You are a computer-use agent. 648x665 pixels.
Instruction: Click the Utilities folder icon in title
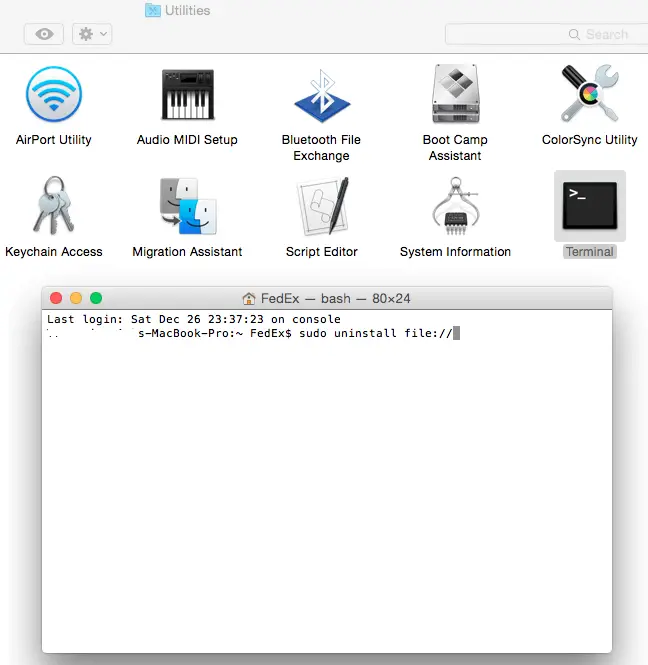tap(153, 10)
